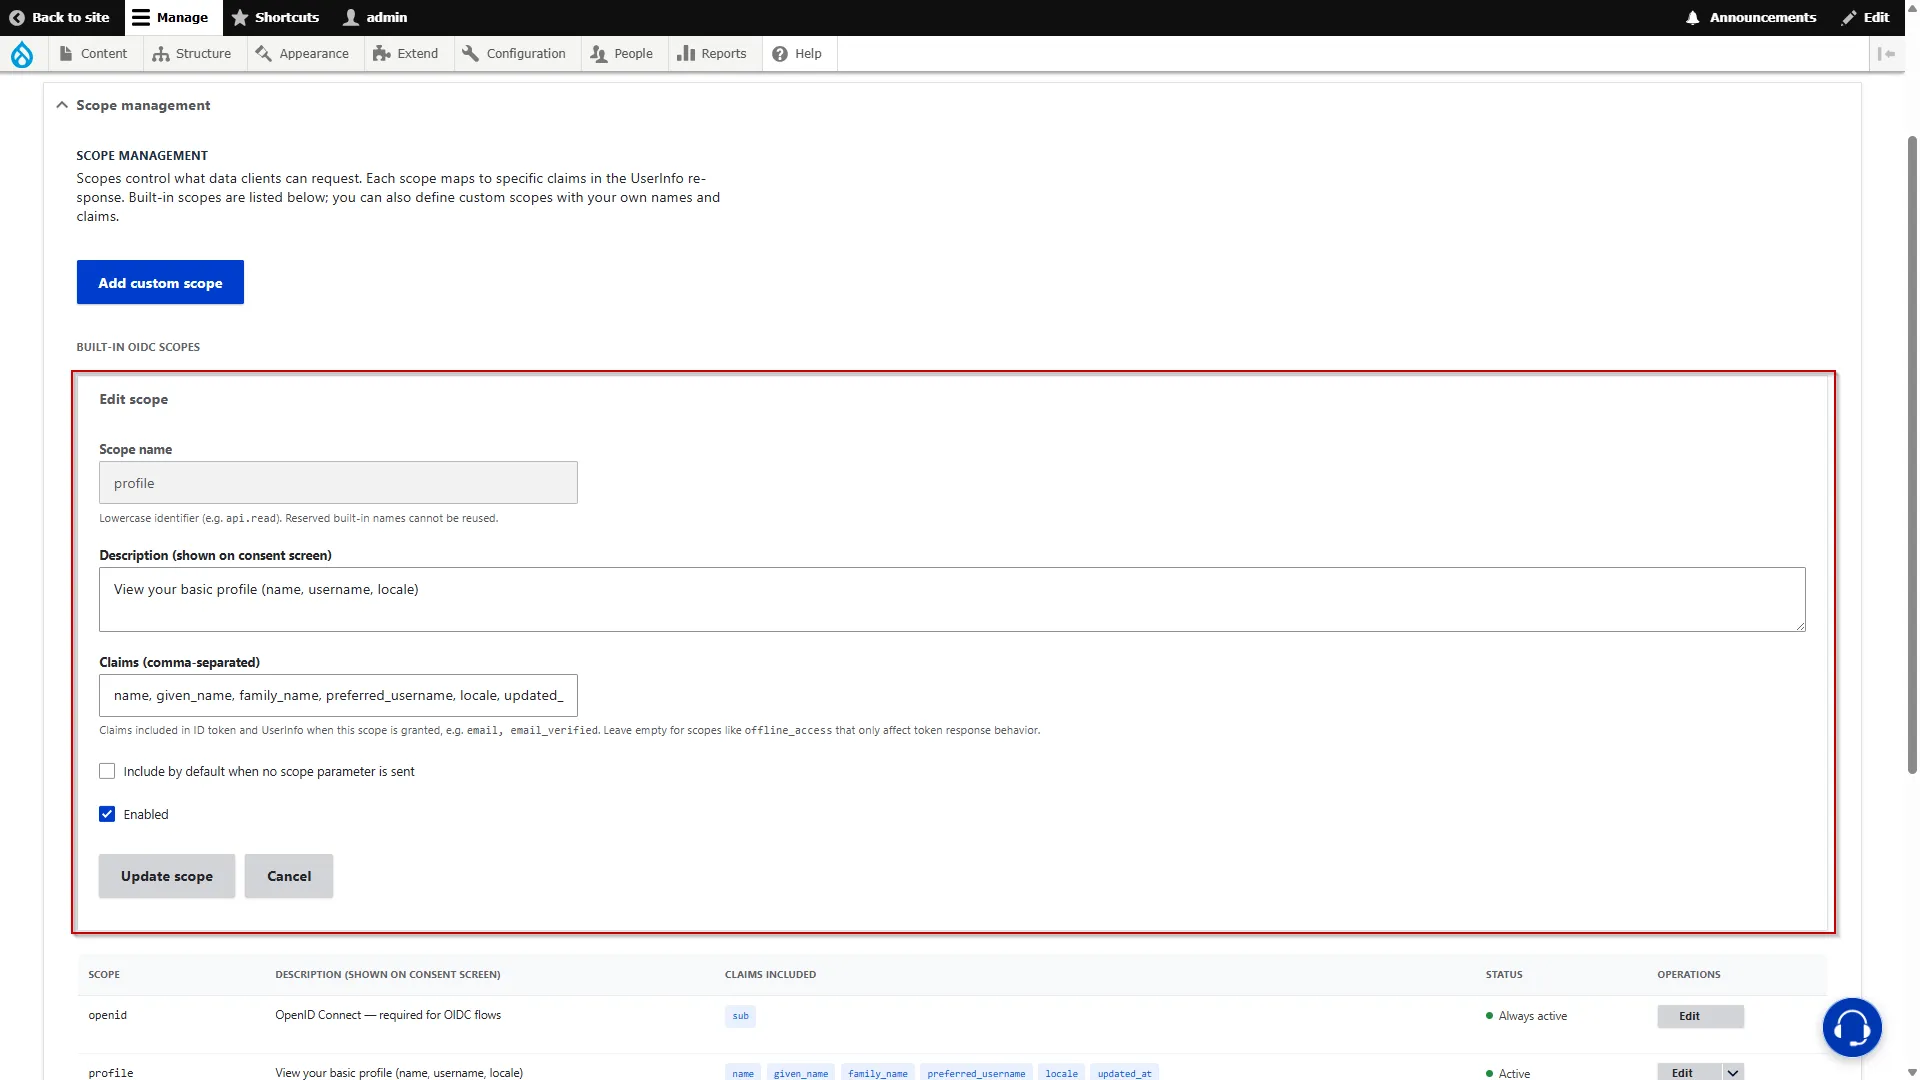Click the Claims comma-separated field
This screenshot has width=1920, height=1080.
(x=338, y=696)
